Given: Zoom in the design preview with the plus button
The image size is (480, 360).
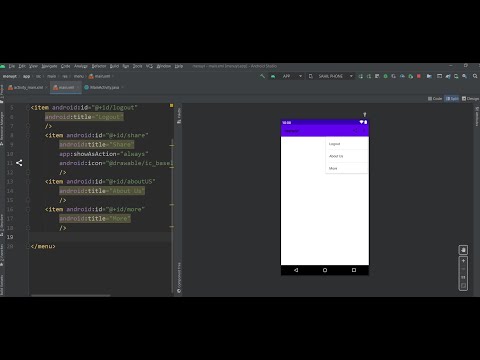Looking at the screenshot, I should (463, 261).
